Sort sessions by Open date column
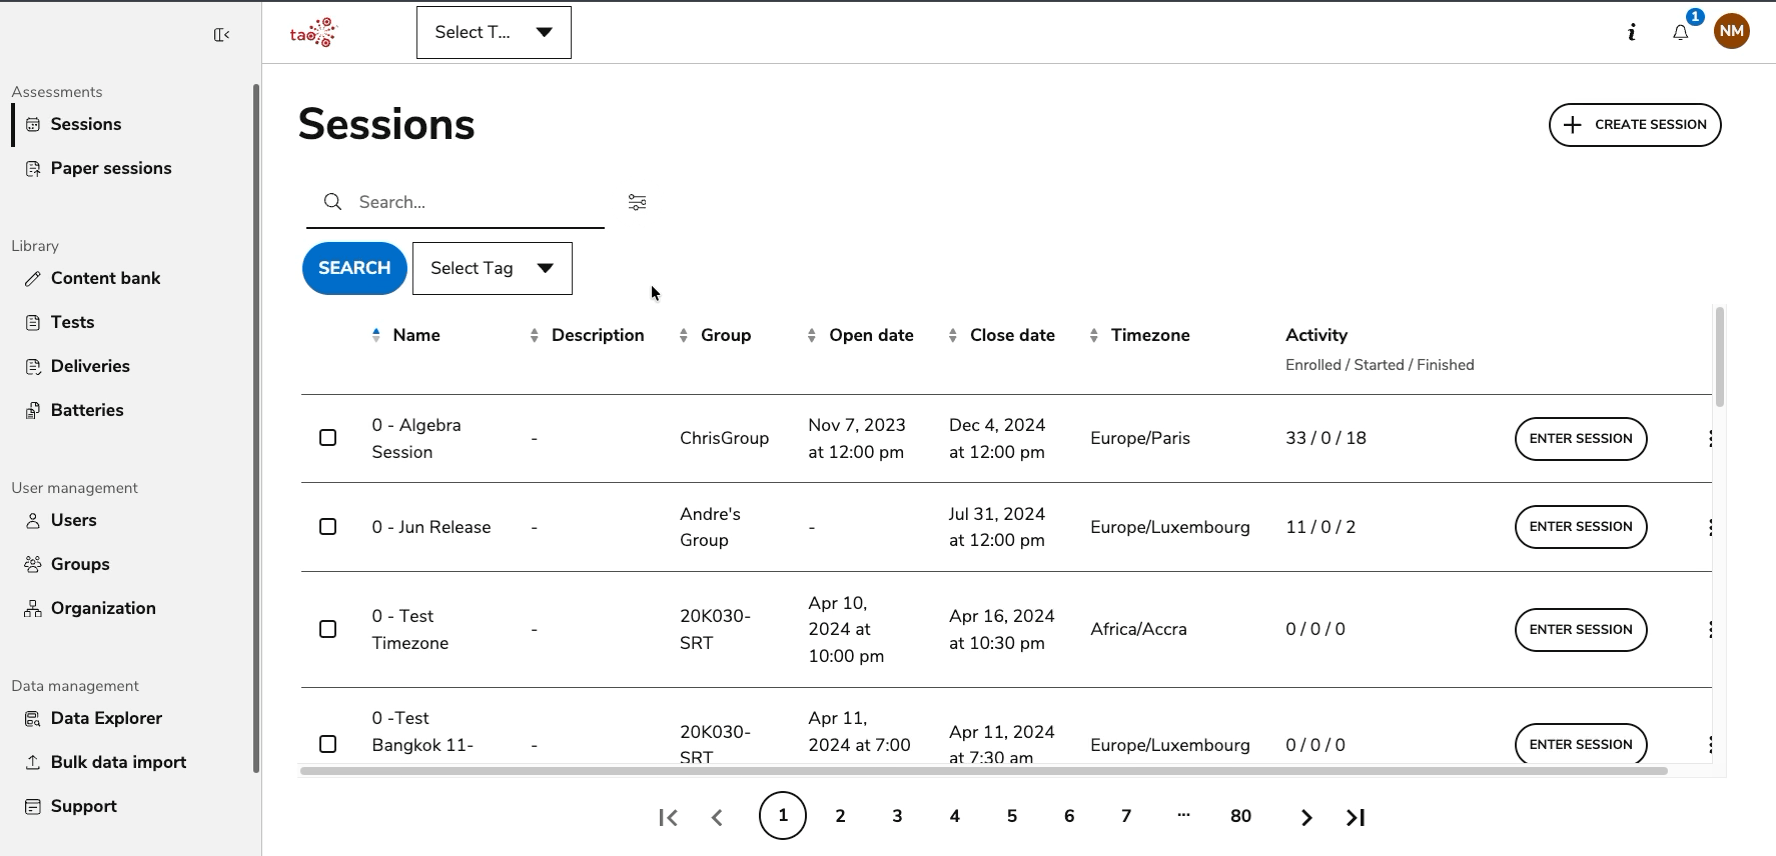Screen dimensions: 1776x856 tap(870, 335)
